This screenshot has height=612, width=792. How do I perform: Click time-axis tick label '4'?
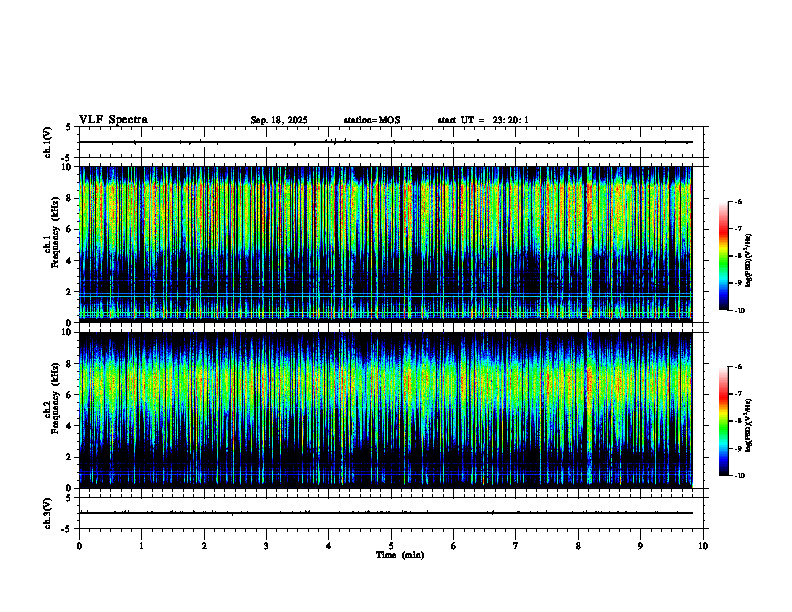[x=329, y=546]
